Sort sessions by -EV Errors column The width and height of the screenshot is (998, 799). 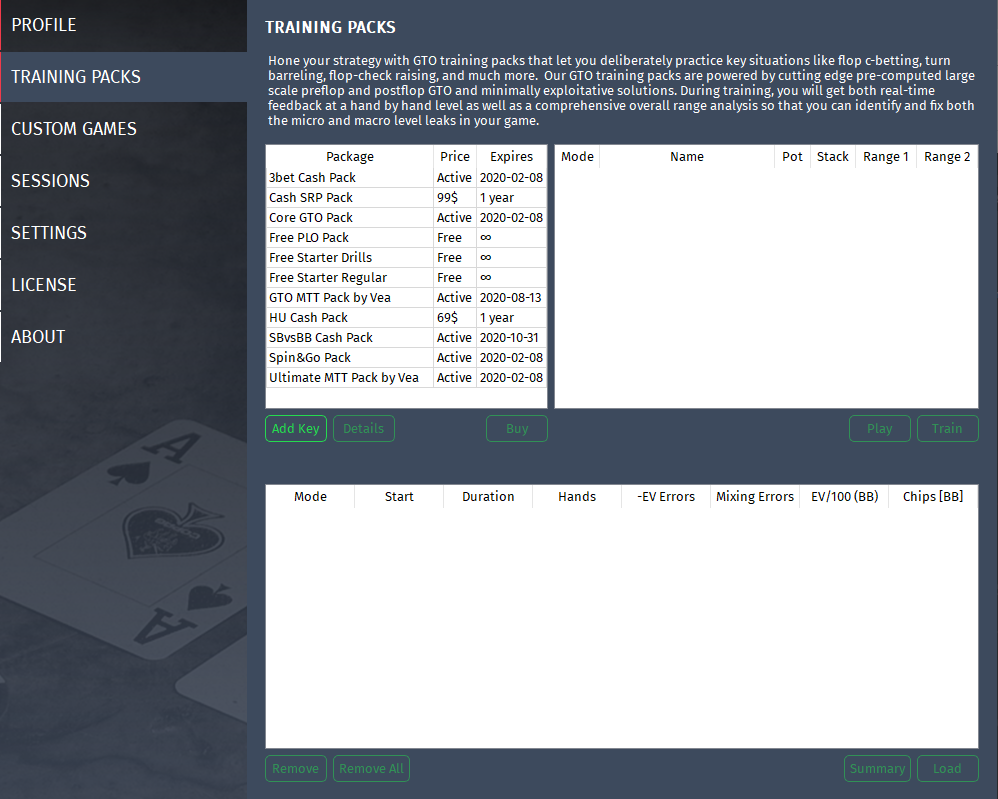pyautogui.click(x=666, y=497)
